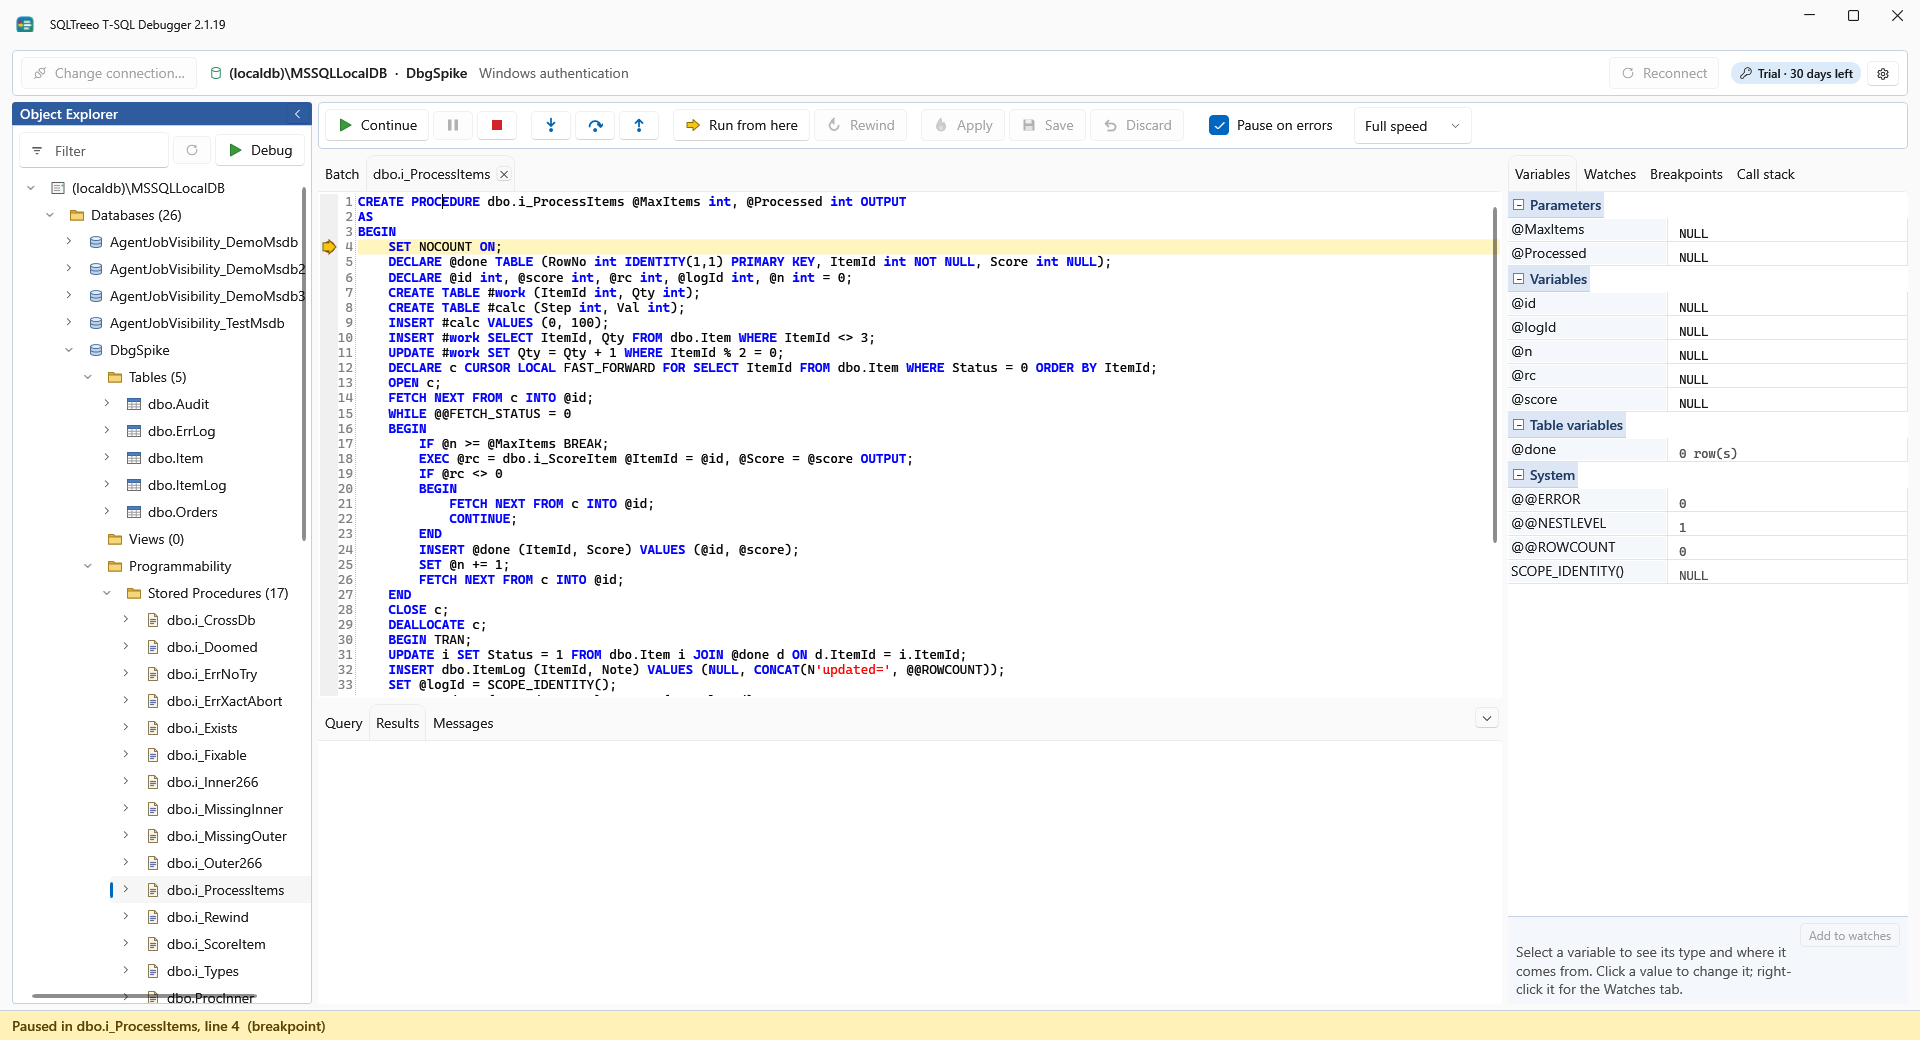Switch to the Watches tab
Viewport: 1920px width, 1040px height.
(x=1610, y=174)
